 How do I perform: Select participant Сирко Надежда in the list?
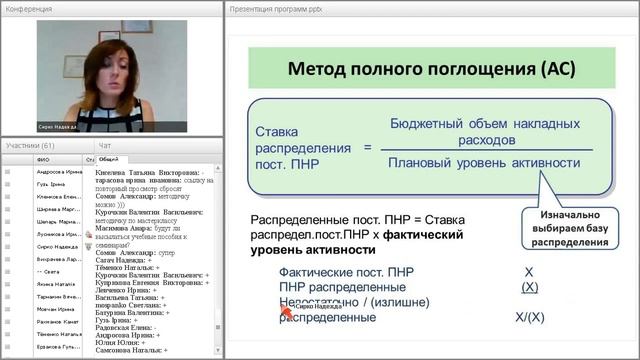click(x=57, y=247)
